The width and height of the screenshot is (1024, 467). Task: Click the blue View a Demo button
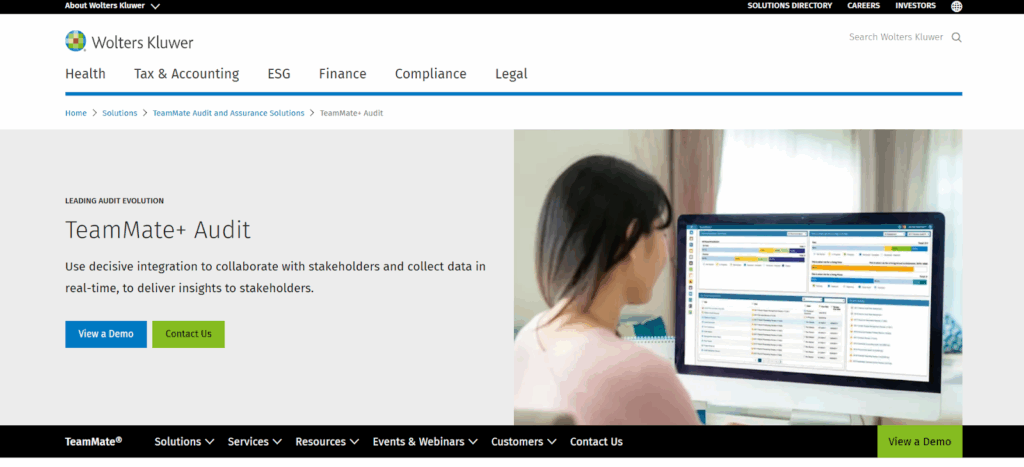click(x=105, y=334)
